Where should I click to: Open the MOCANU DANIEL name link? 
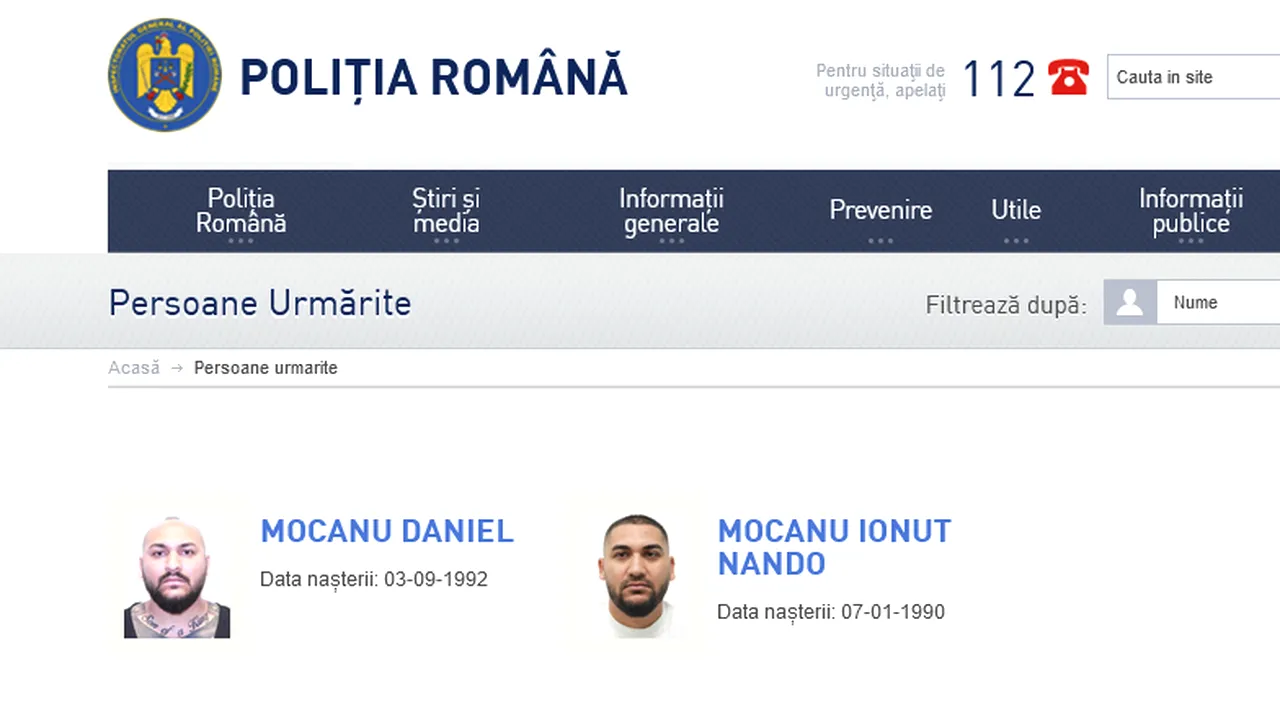click(387, 531)
